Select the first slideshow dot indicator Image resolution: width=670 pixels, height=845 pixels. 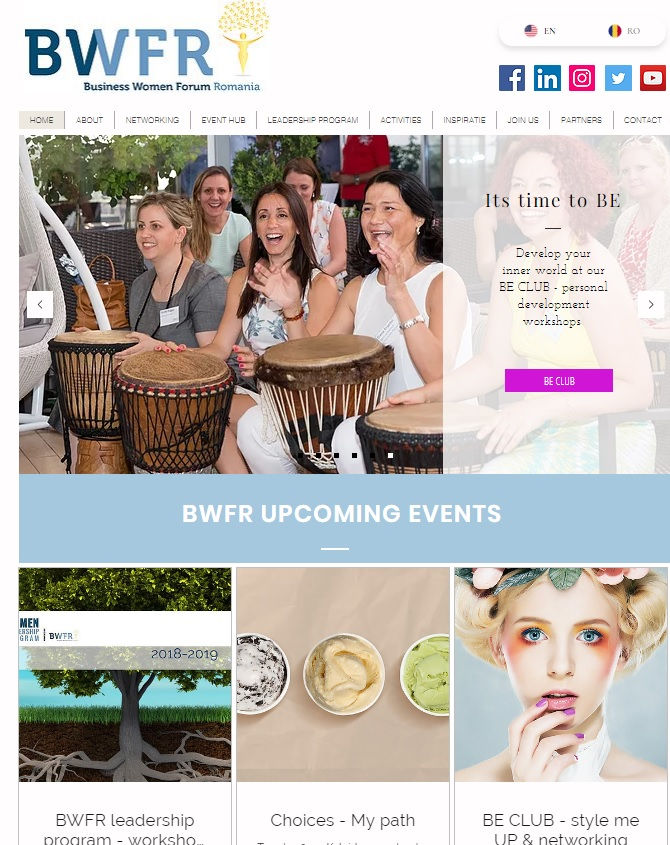(300, 455)
